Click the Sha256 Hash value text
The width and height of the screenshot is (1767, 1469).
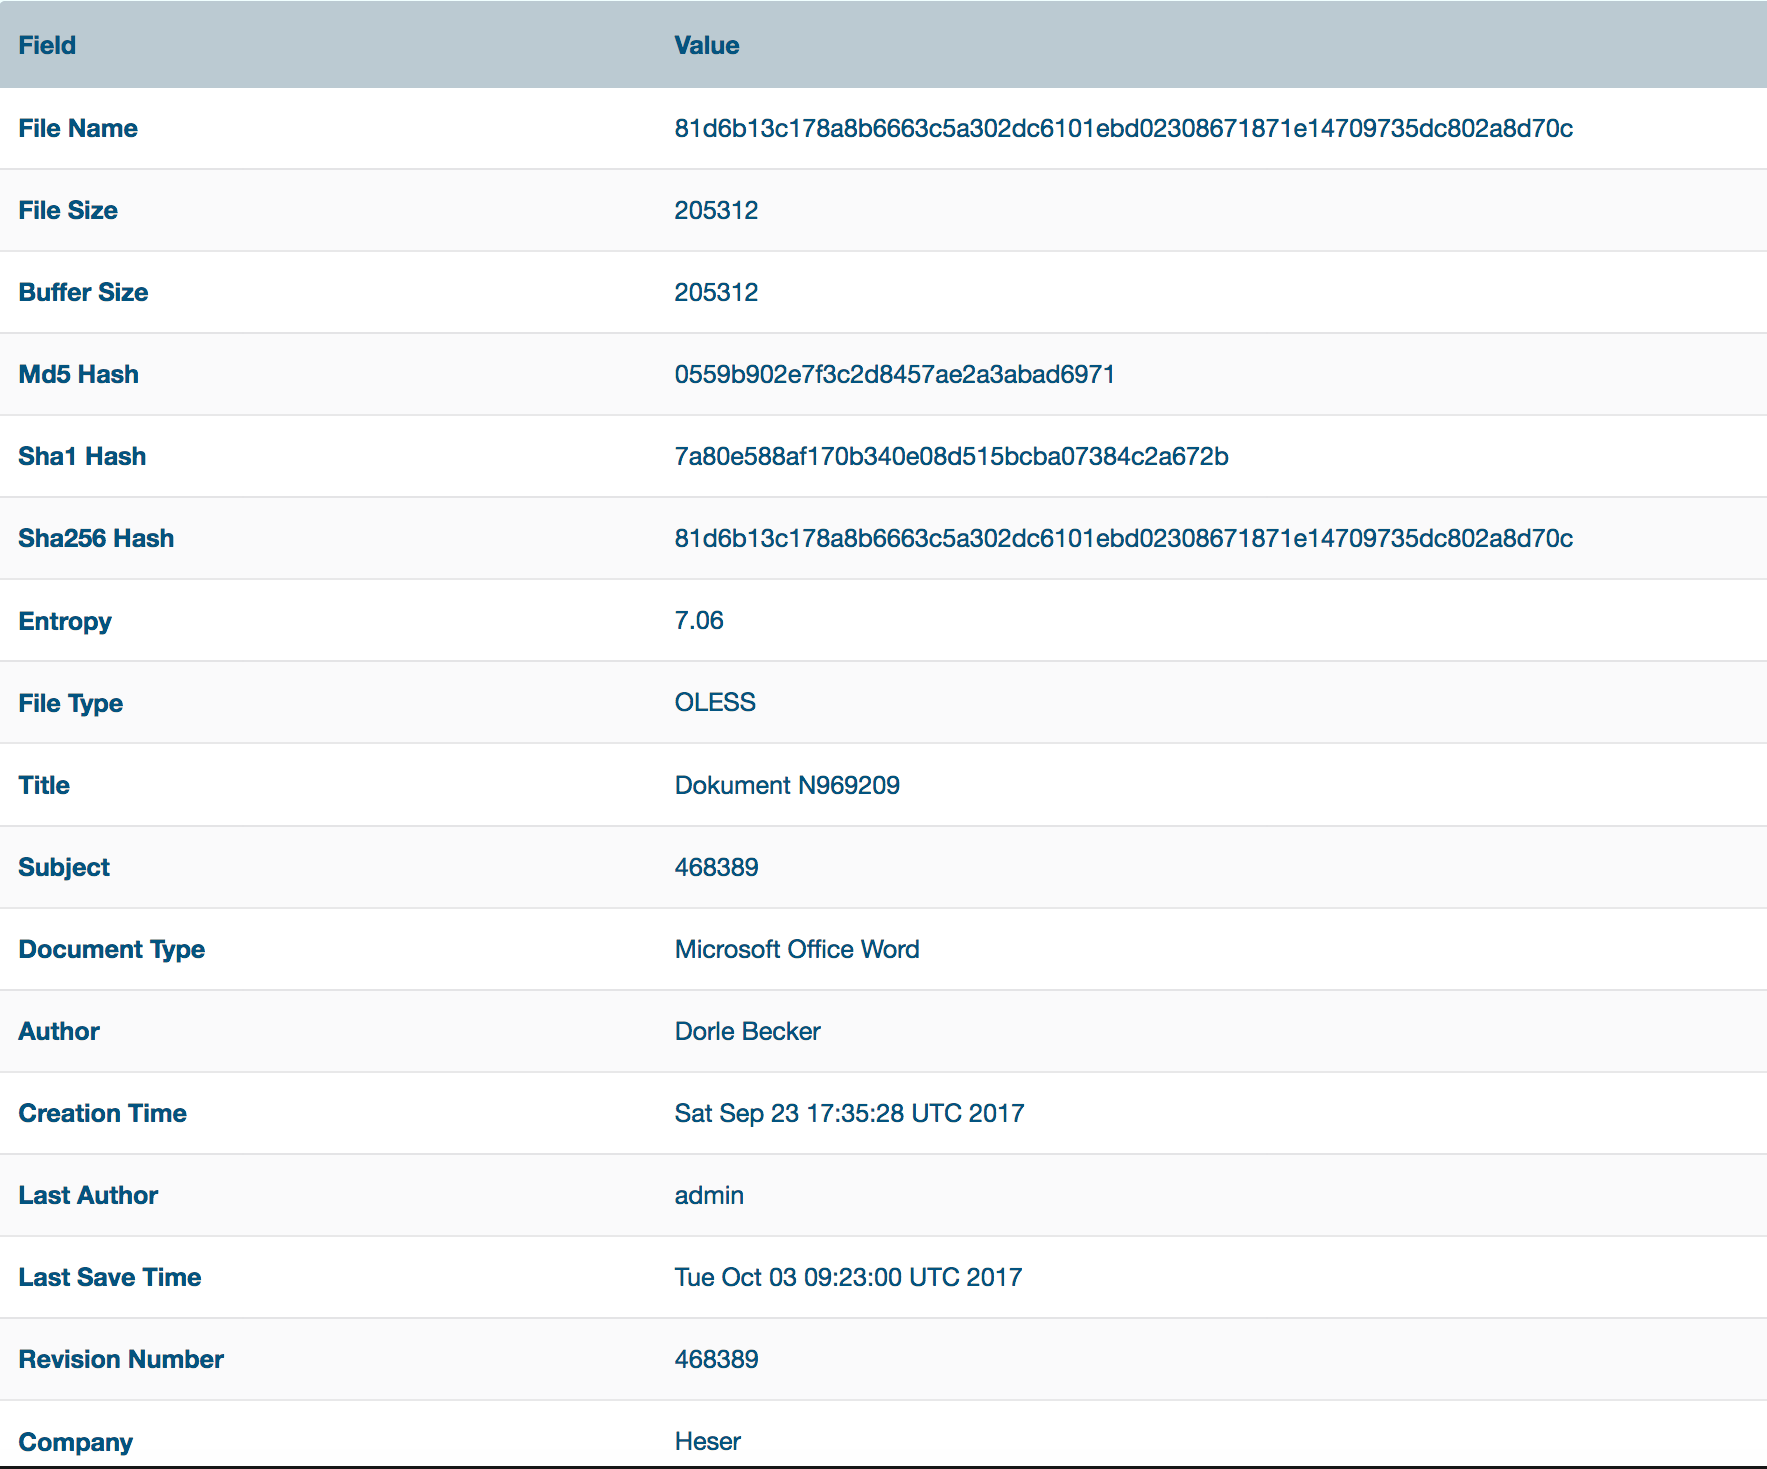1123,539
